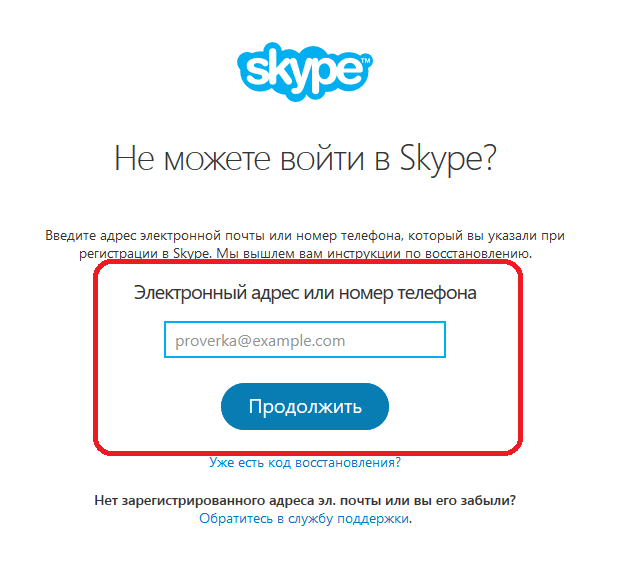
Task: Click the proverka@example.com placeholder text
Action: click(x=260, y=341)
